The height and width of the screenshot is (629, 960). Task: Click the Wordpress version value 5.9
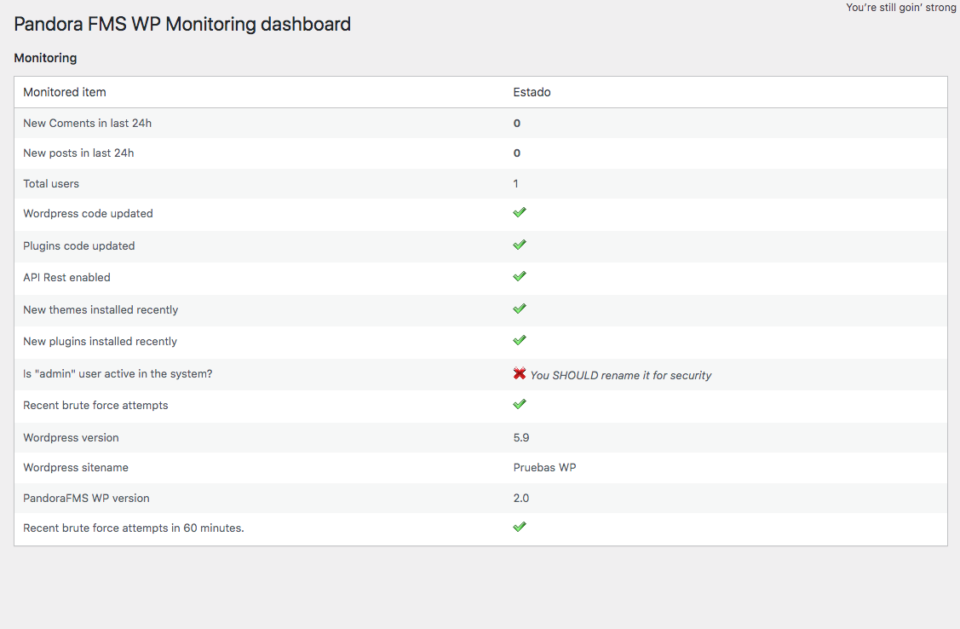coord(521,438)
